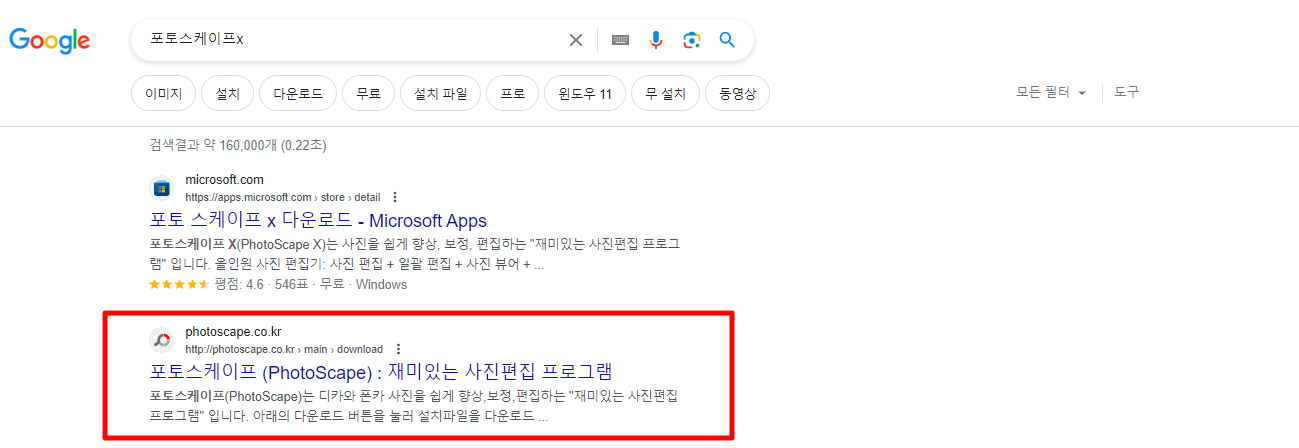Select the 동영상 filter chip
1299x448 pixels.
point(737,94)
